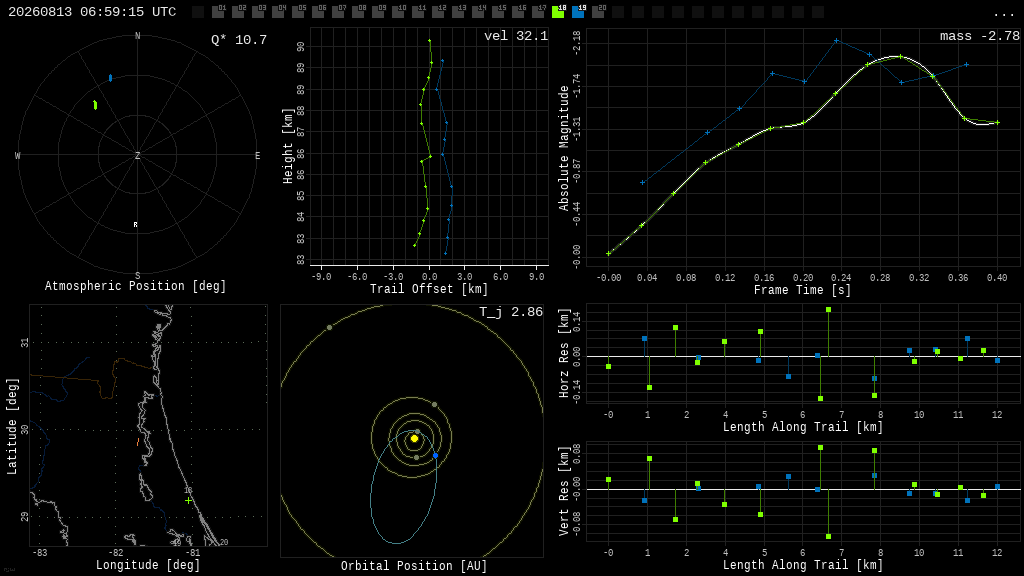Toggle the green station 18 square
Image resolution: width=1024 pixels, height=576 pixels.
coord(558,12)
